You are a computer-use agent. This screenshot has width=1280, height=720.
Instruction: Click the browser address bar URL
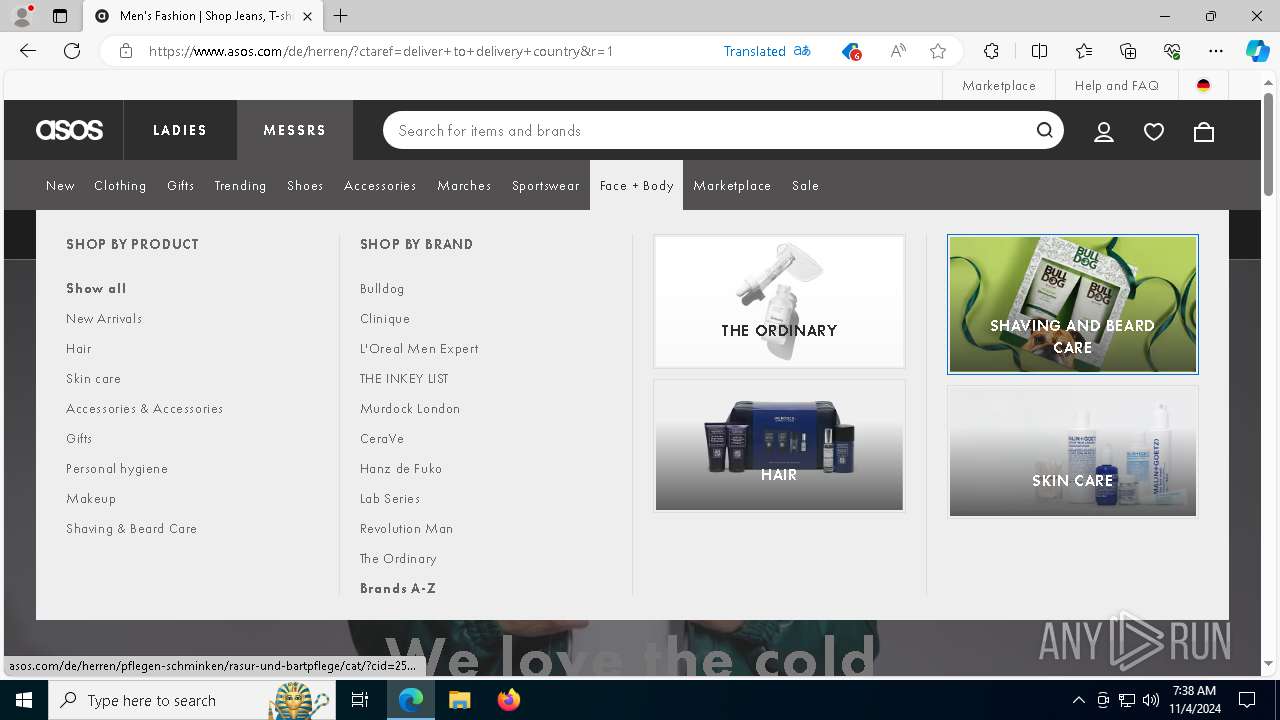click(381, 51)
